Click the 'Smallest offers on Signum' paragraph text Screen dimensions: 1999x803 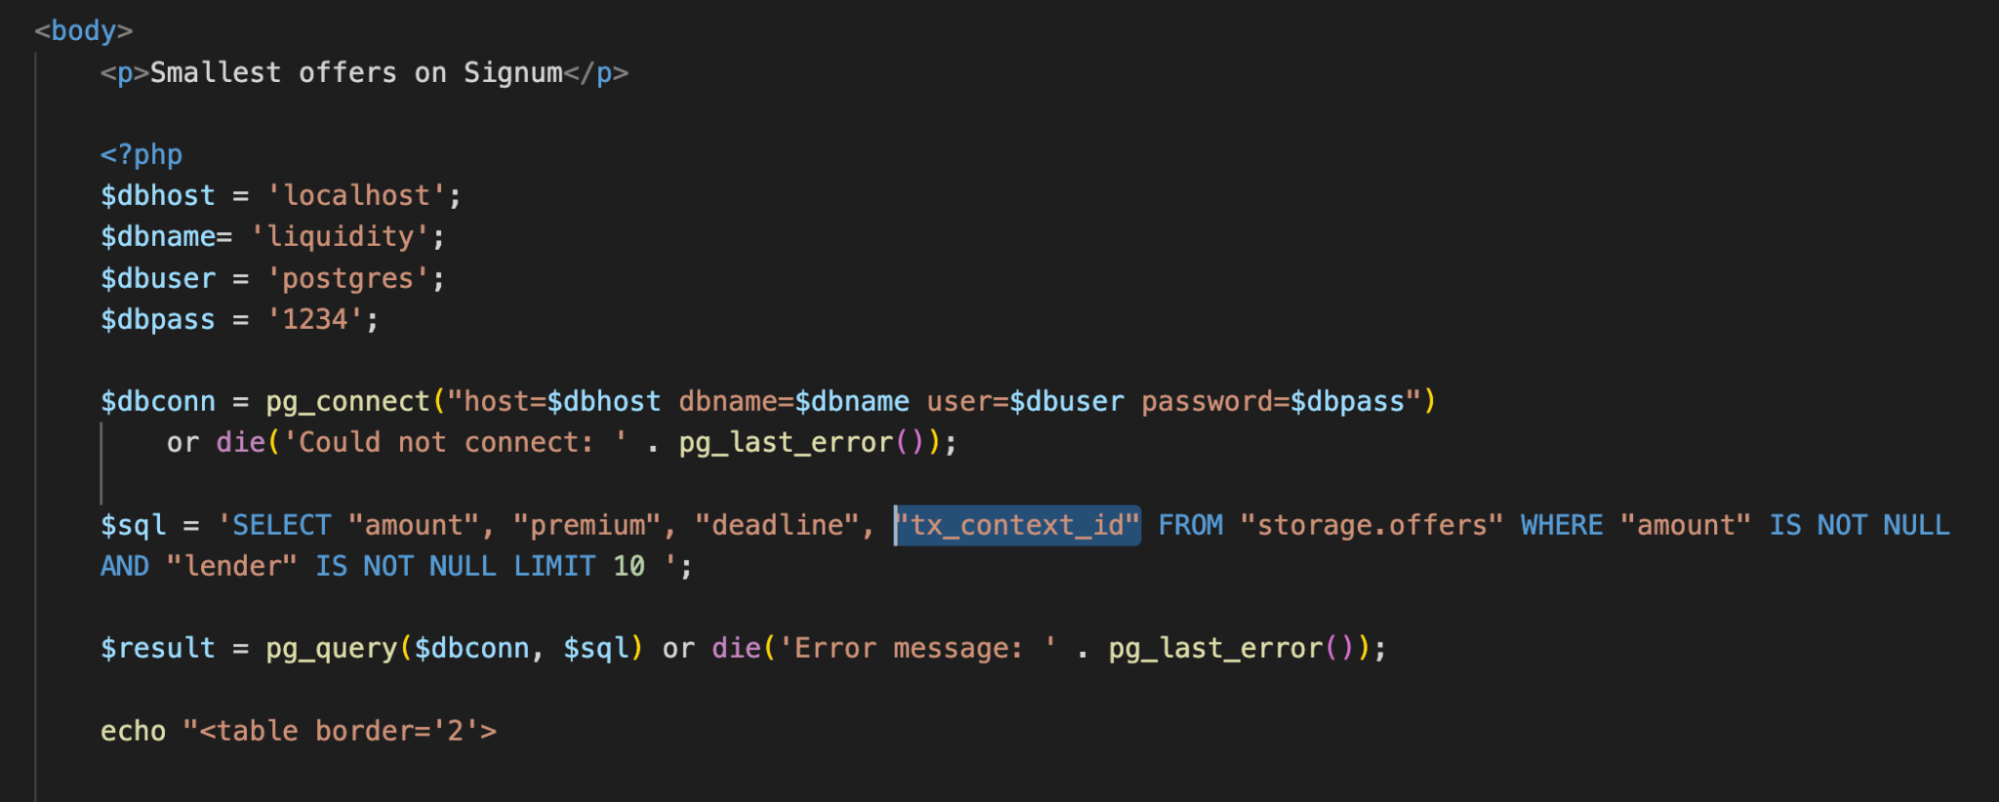(356, 73)
